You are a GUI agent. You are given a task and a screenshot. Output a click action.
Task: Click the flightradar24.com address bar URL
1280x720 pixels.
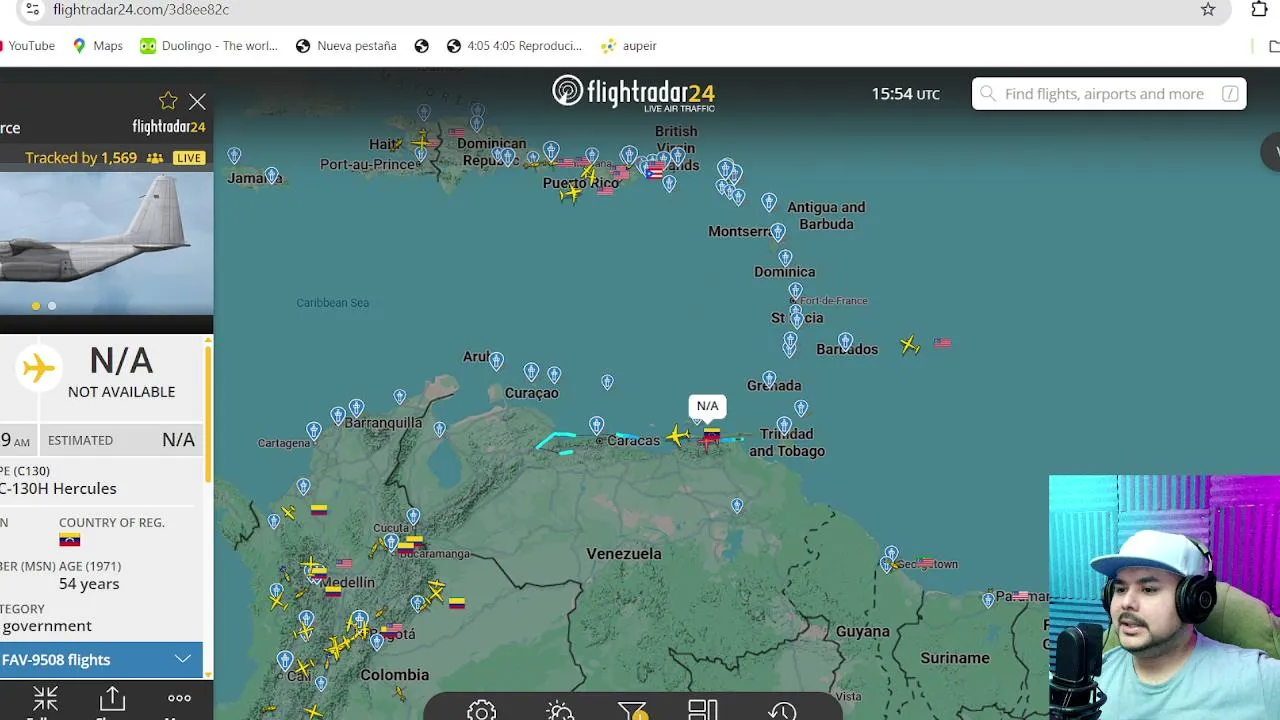coord(141,9)
